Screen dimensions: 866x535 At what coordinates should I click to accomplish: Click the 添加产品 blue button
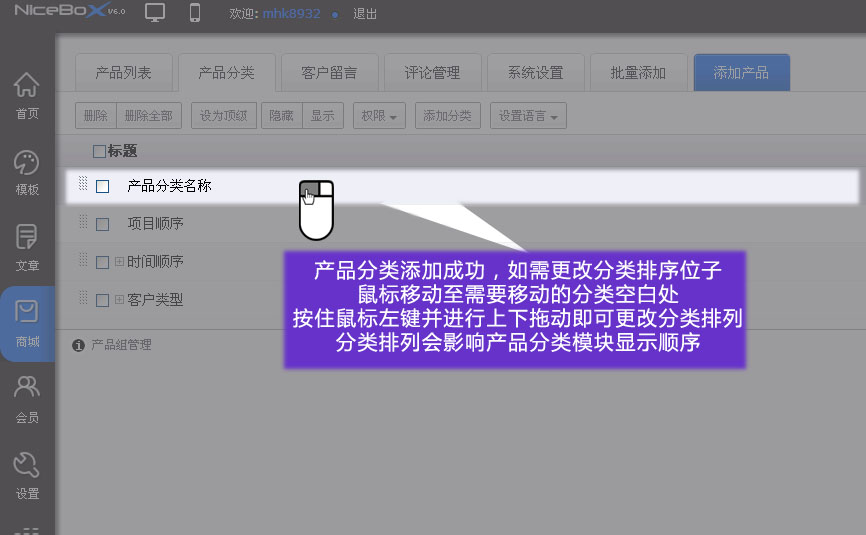pos(741,73)
